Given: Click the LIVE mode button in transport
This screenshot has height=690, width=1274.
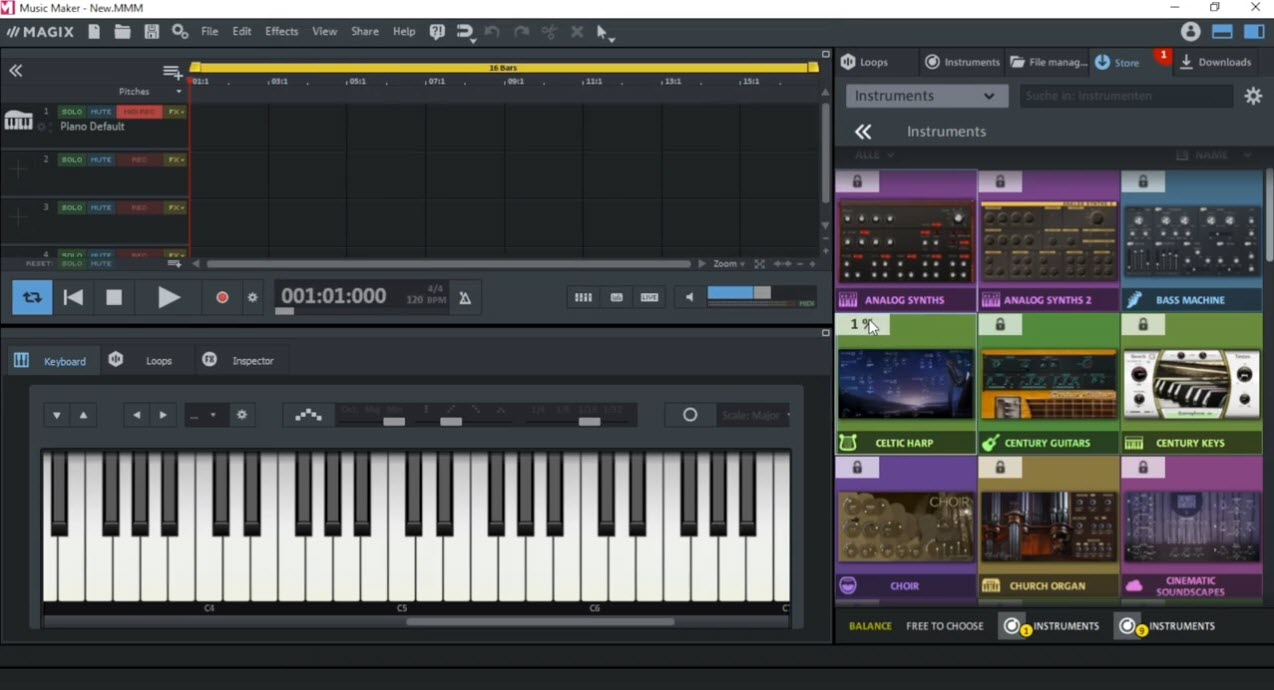Looking at the screenshot, I should coord(650,297).
